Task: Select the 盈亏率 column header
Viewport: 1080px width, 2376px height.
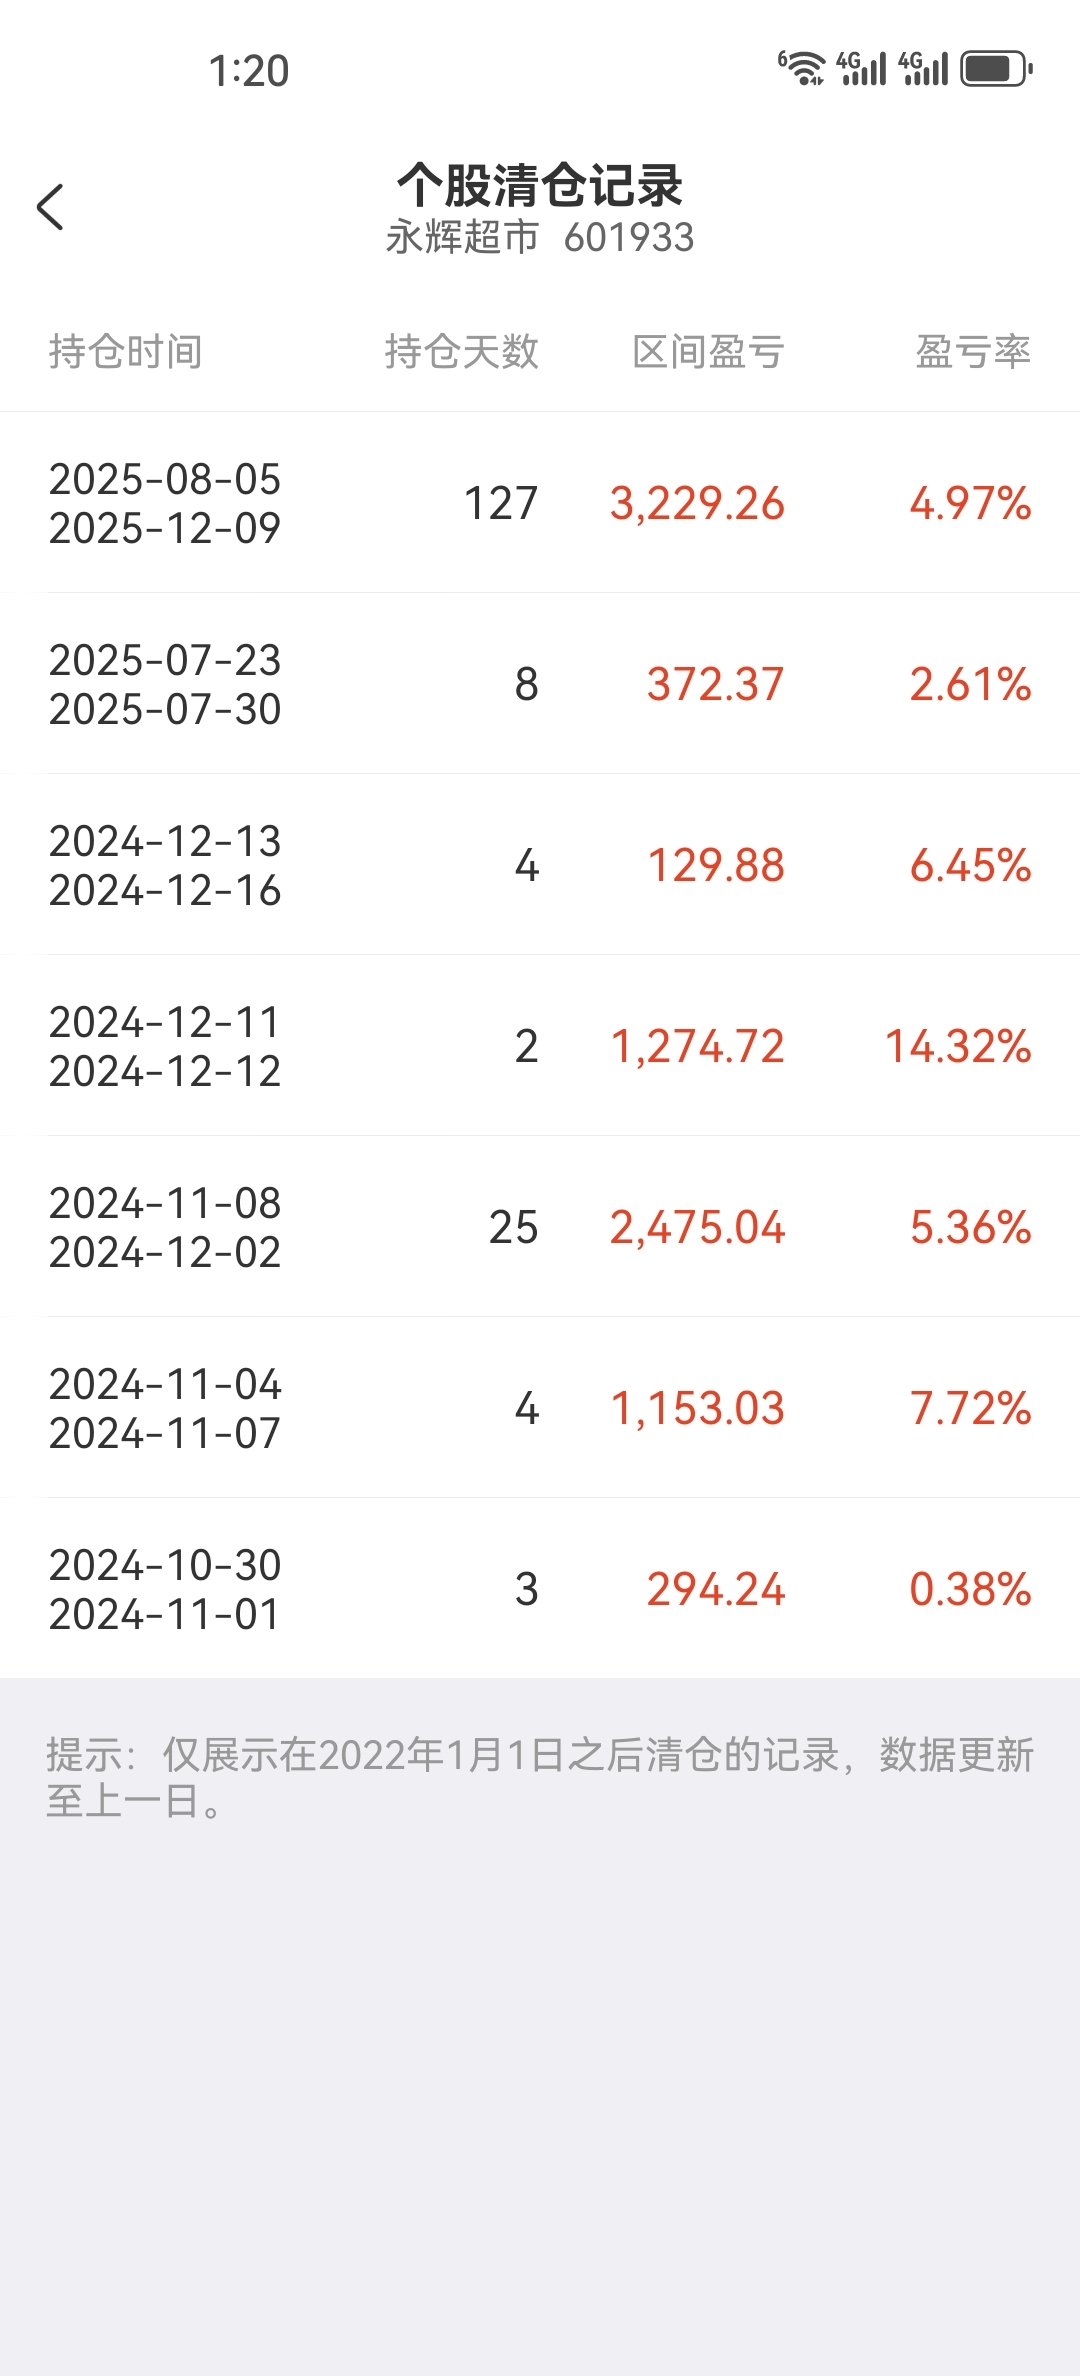Action: (x=973, y=352)
